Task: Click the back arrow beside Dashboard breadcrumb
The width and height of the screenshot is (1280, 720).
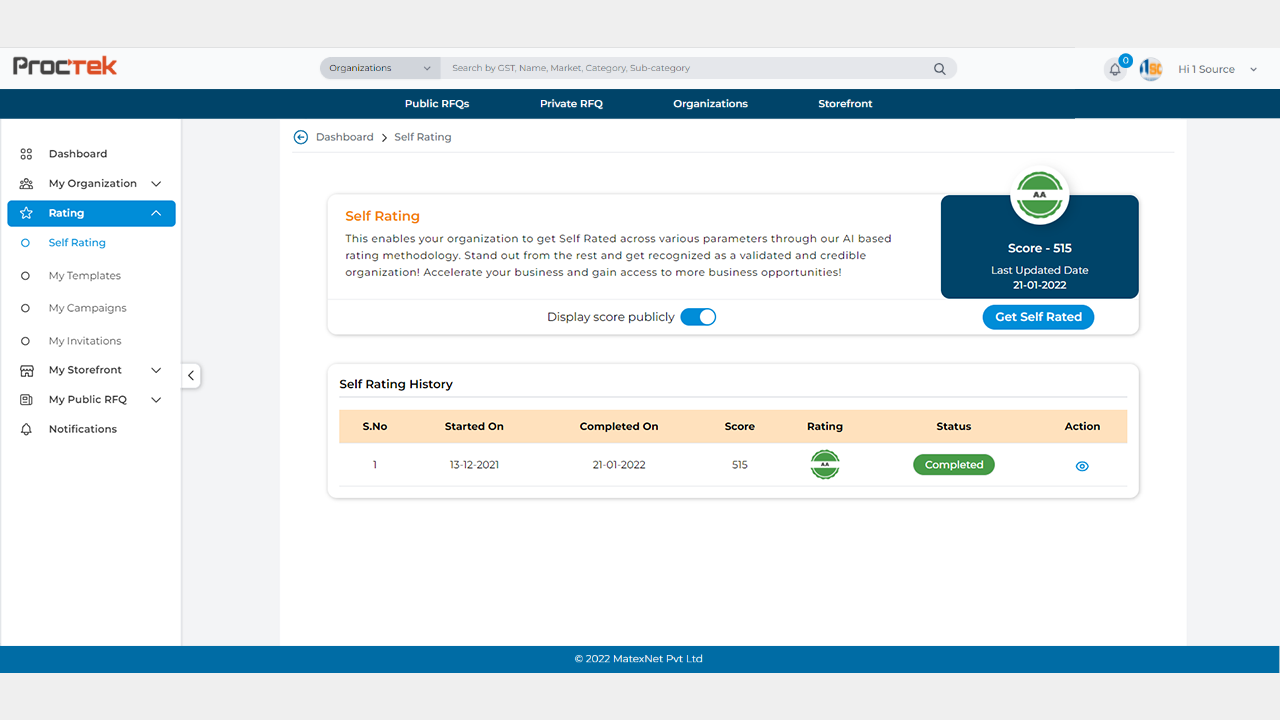Action: tap(300, 137)
